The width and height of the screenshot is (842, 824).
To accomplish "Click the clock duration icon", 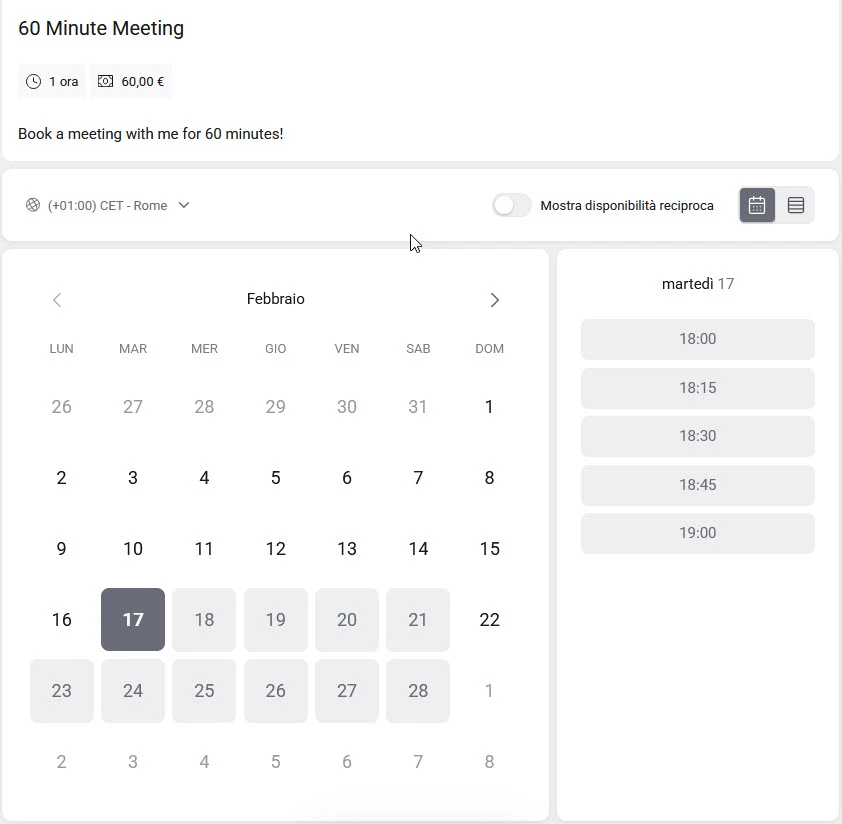I will pyautogui.click(x=33, y=82).
